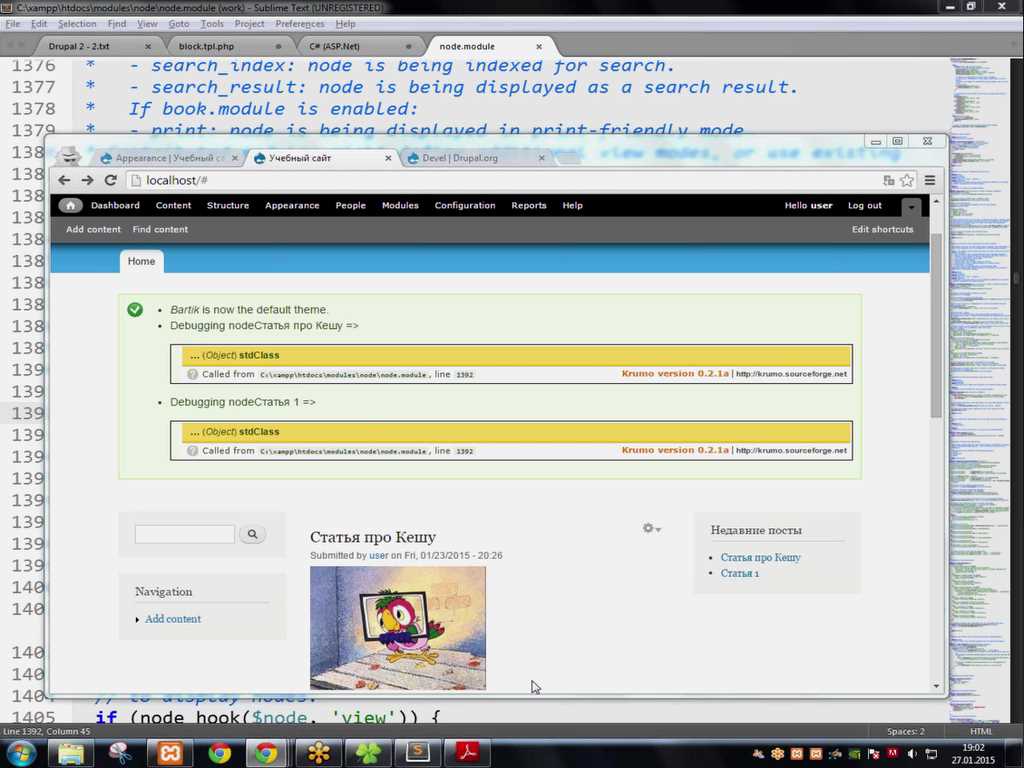The height and width of the screenshot is (768, 1024).
Task: Toggle the admin shortcut drawer arrow
Action: pos(911,207)
